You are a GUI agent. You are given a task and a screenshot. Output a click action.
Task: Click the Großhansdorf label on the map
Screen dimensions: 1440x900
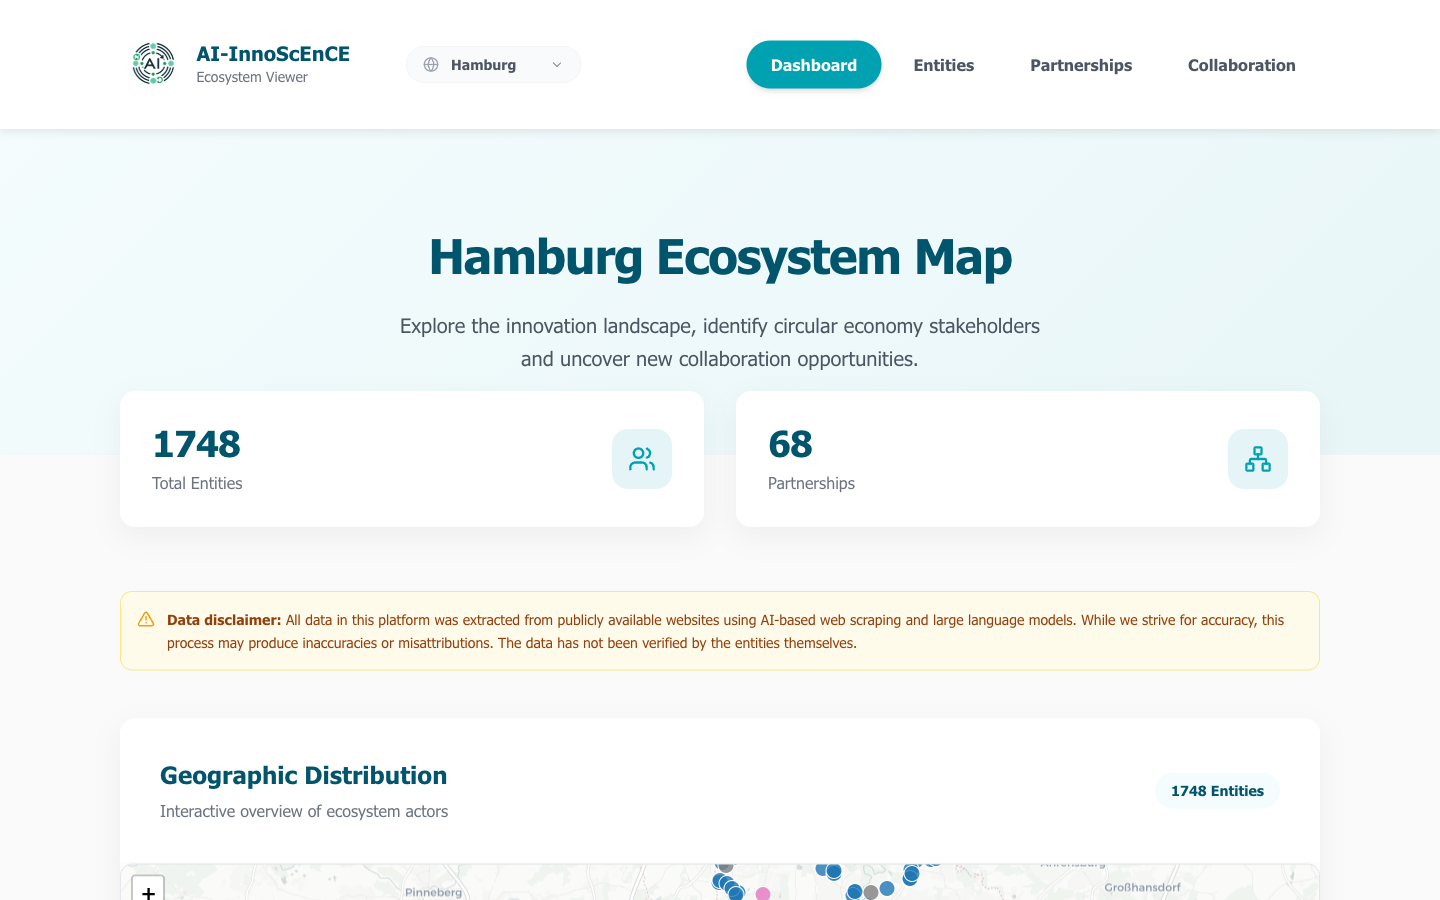1142,887
